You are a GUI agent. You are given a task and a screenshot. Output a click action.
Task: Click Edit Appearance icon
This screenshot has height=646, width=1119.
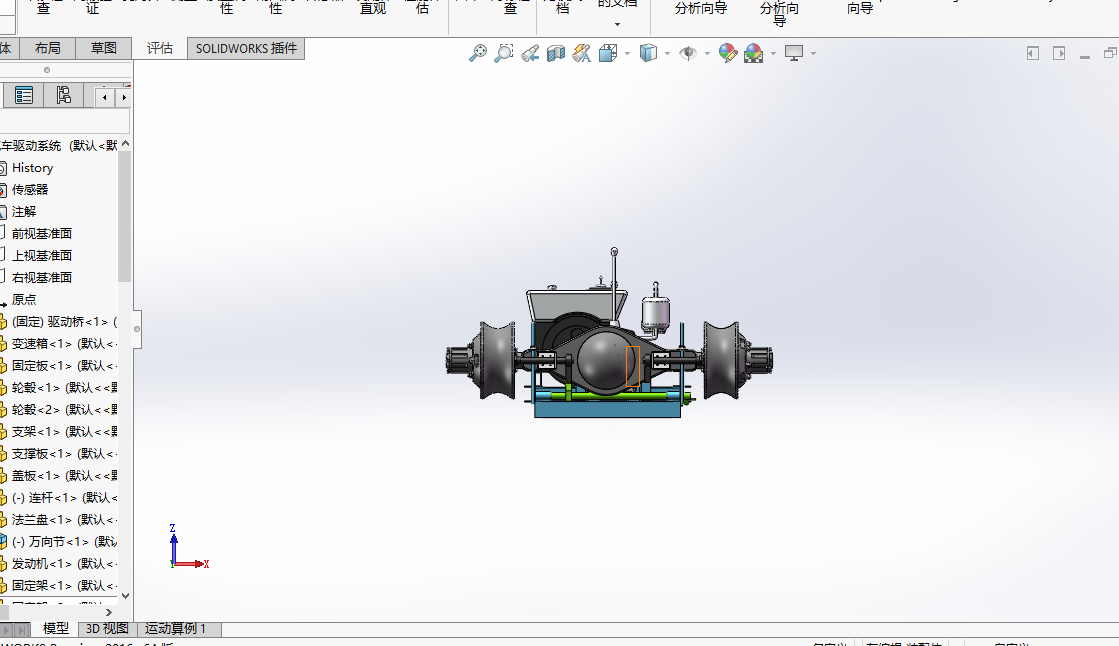pos(727,53)
